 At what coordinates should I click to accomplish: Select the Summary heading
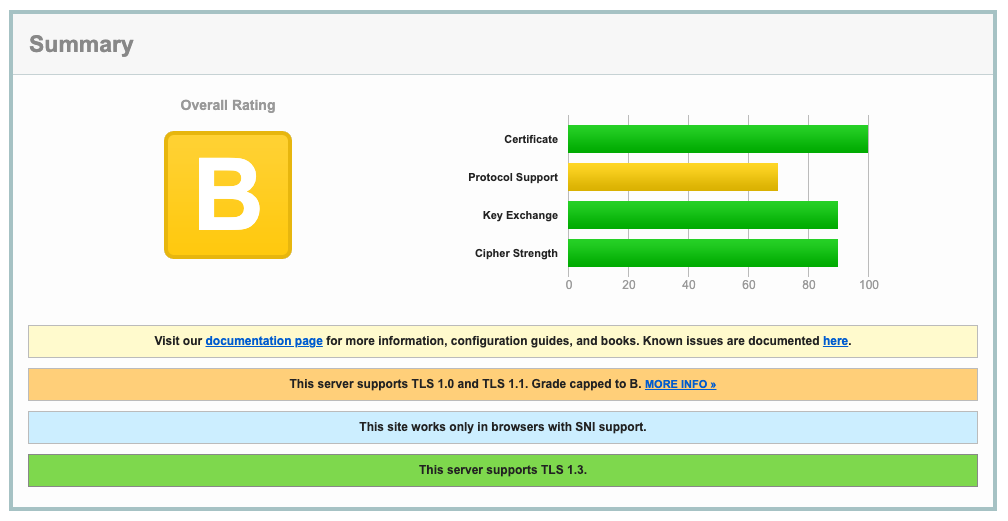(81, 44)
